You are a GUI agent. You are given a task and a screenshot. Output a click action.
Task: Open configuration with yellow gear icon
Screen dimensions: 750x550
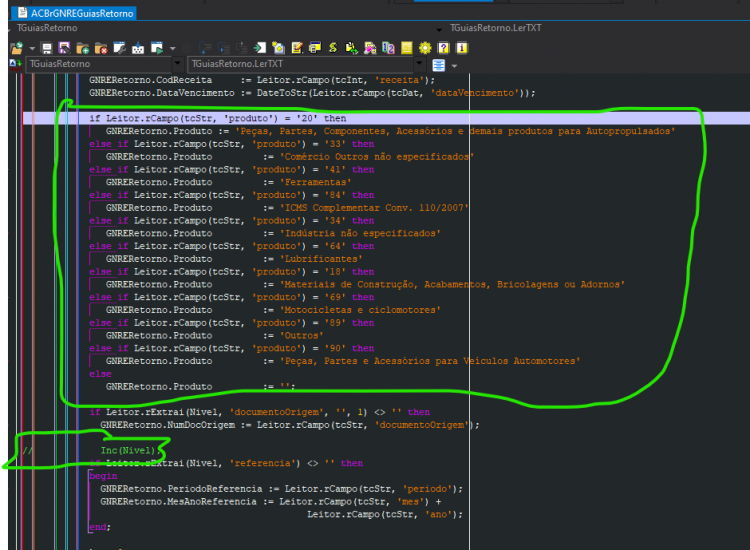coord(425,48)
